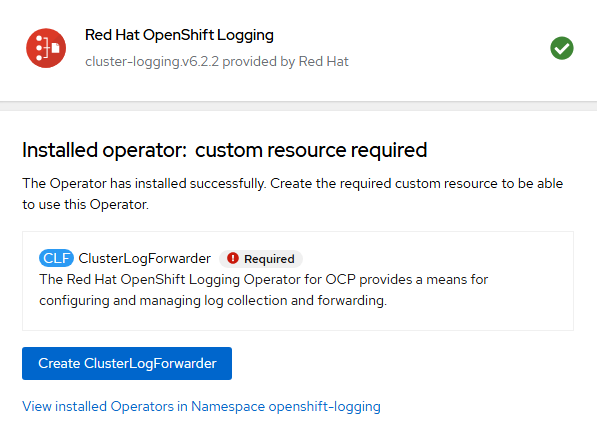Viewport: 597px width, 436px height.
Task: Click the blue CLF resource badge
Action: [56, 258]
